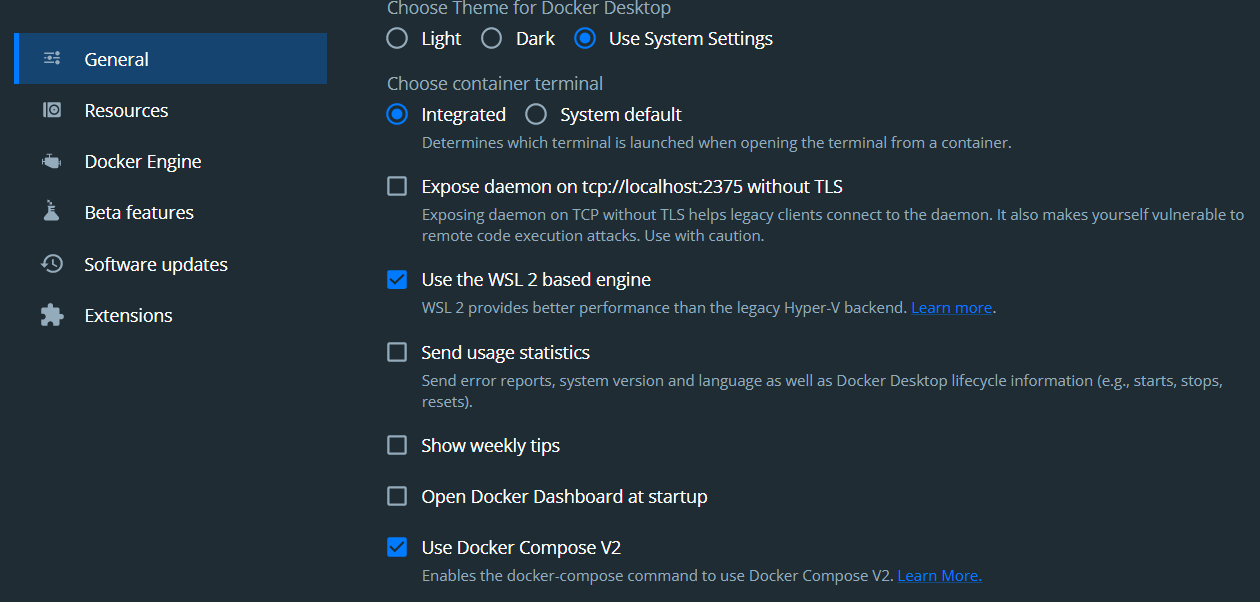Choose System default container terminal
Image resolution: width=1260 pixels, height=602 pixels.
coord(536,114)
